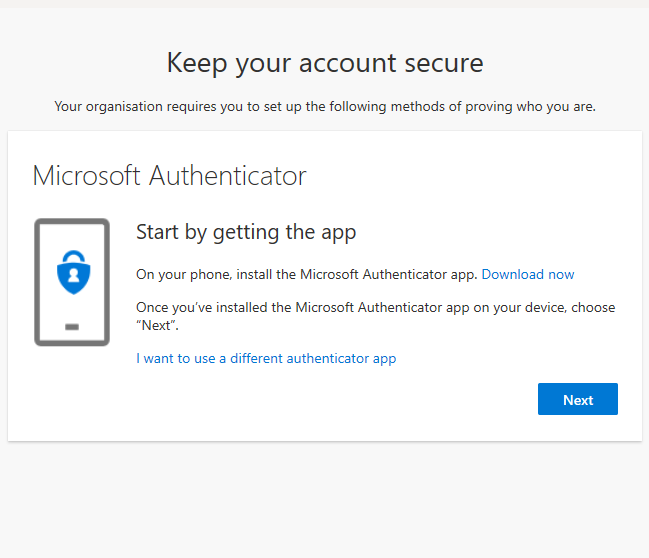Click the quoted “Next” word in paragraph
649x558 pixels.
157,326
